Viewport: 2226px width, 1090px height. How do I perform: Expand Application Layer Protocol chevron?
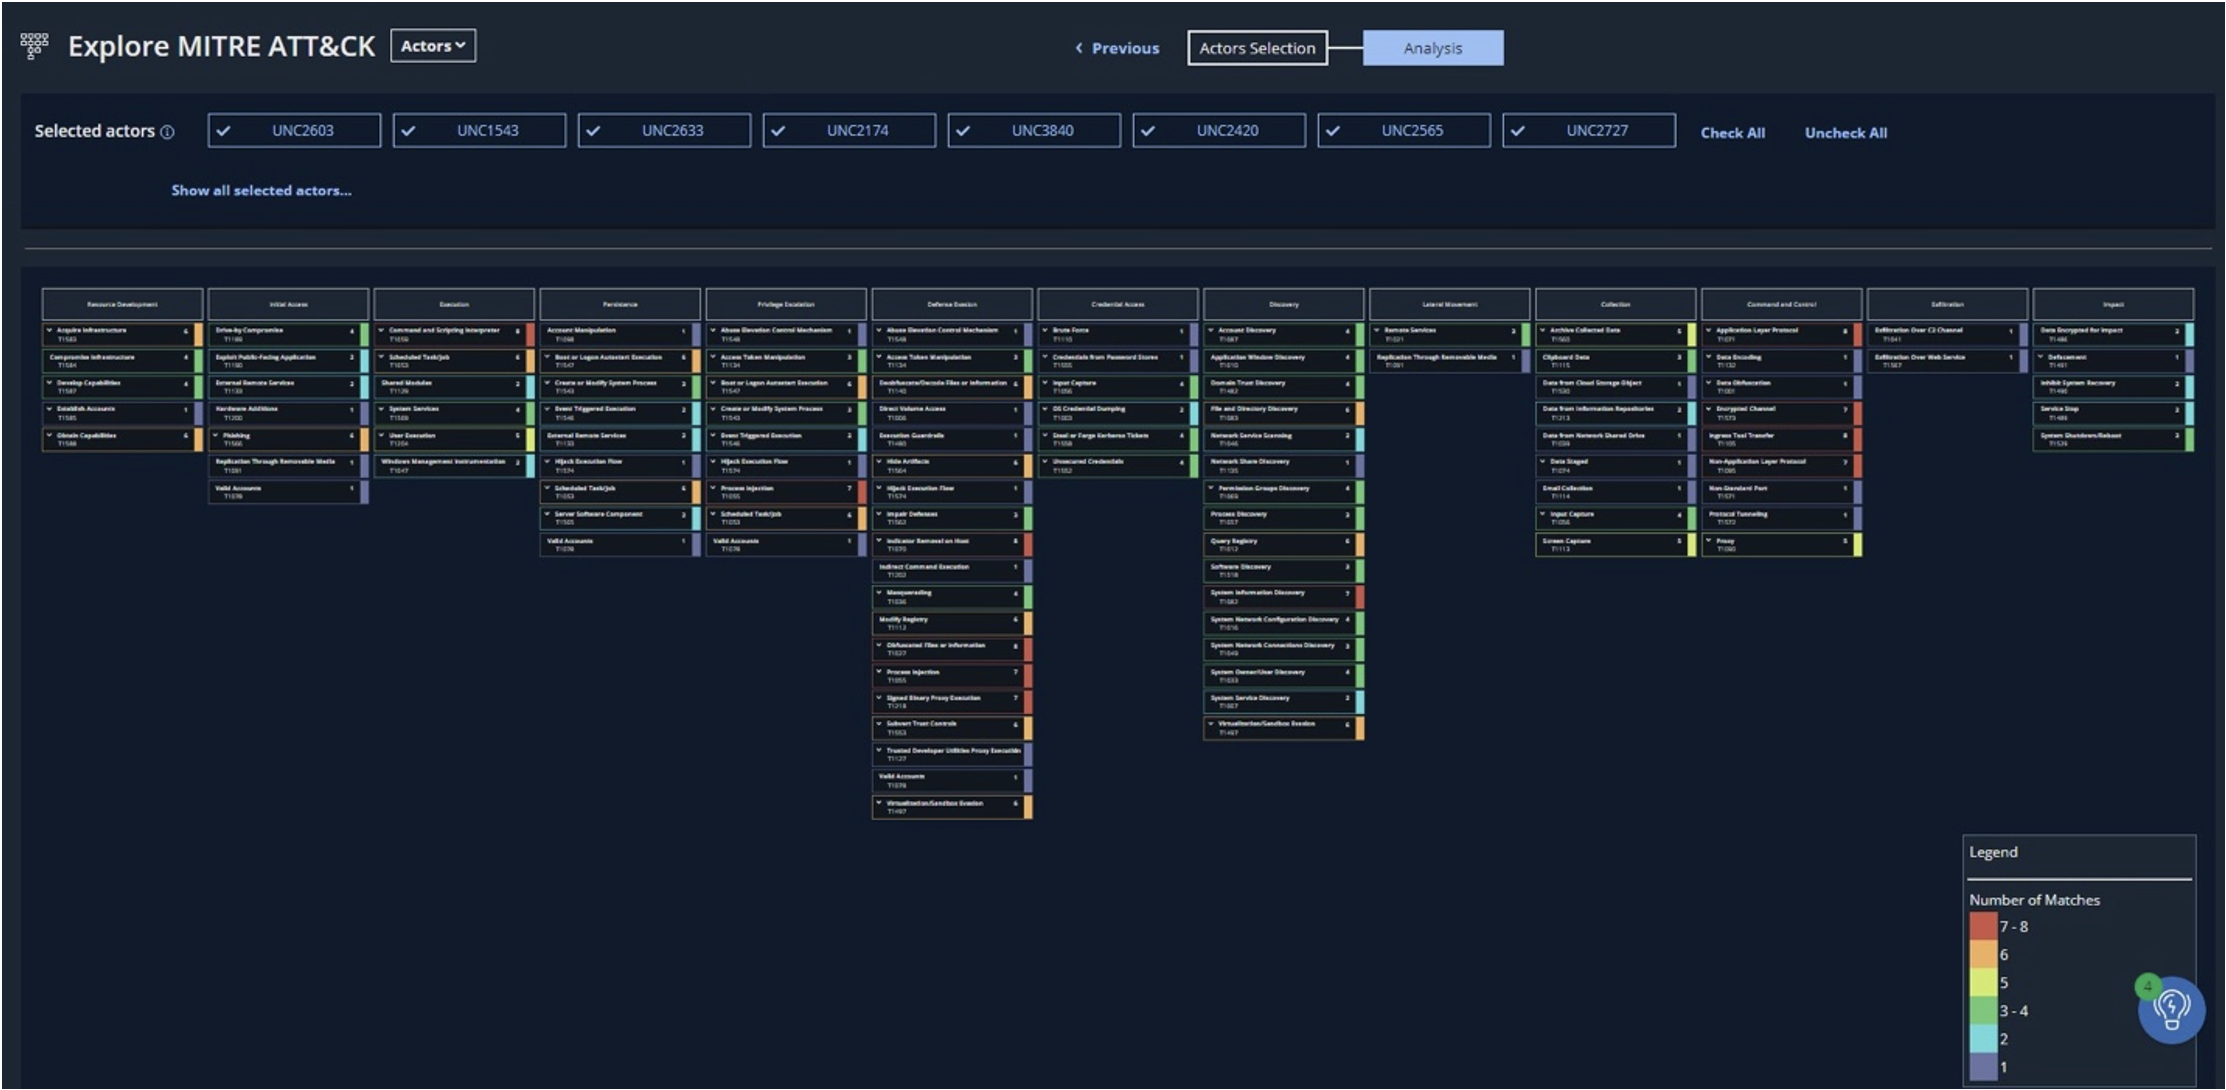(1708, 330)
